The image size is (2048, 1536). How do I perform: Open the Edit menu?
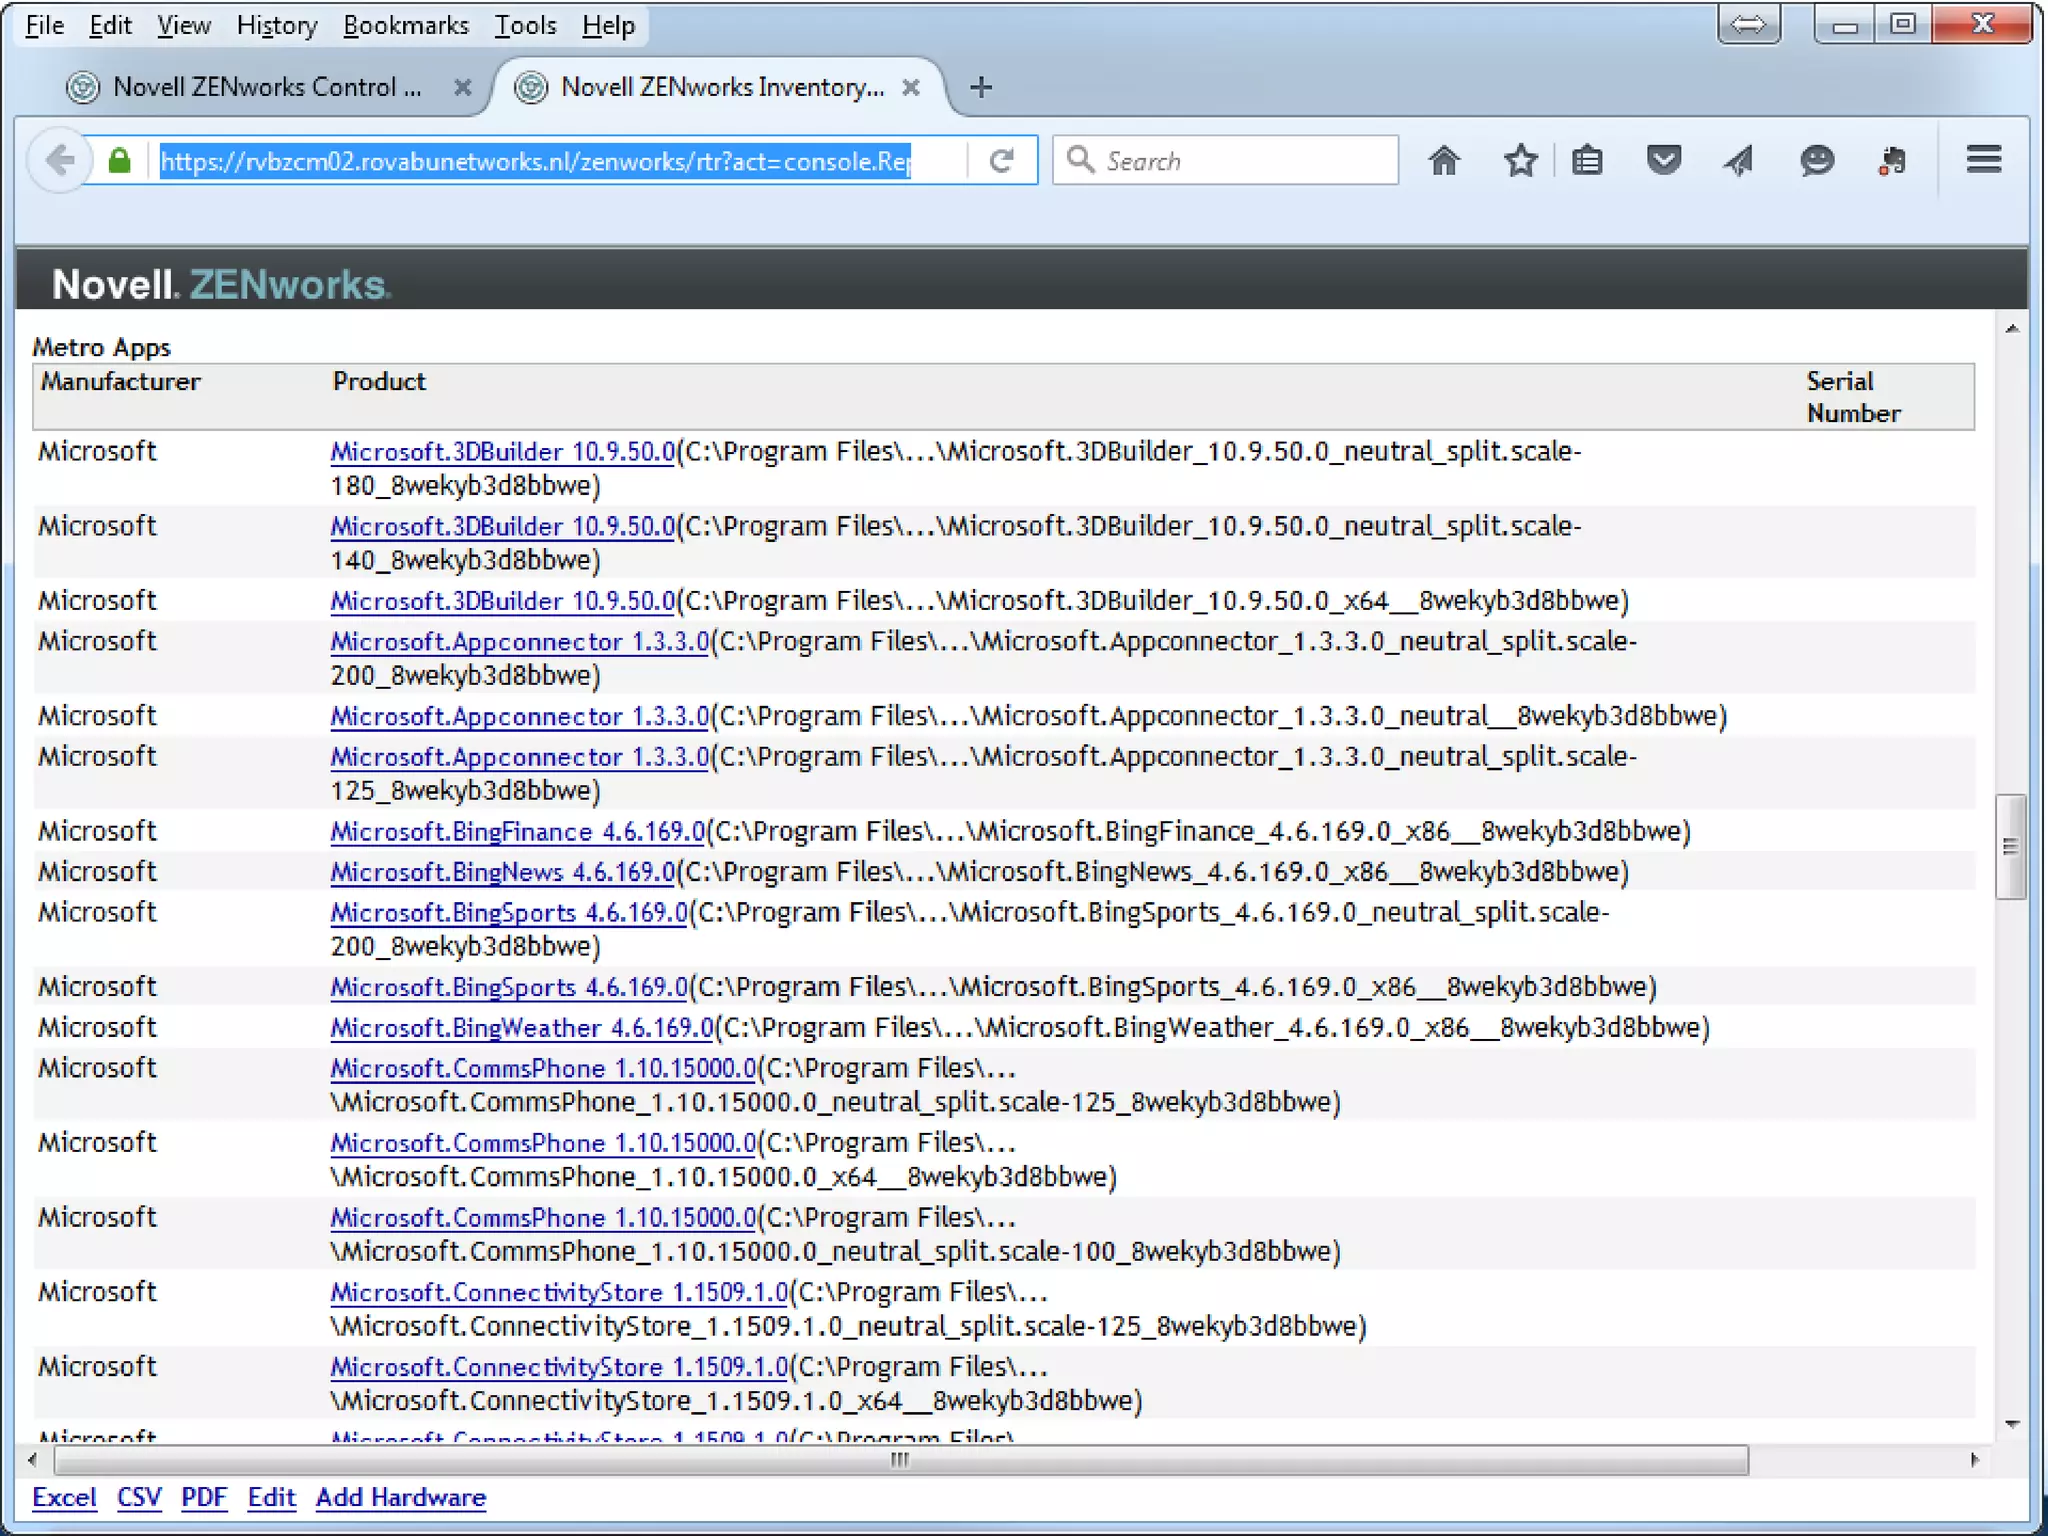coord(110,25)
